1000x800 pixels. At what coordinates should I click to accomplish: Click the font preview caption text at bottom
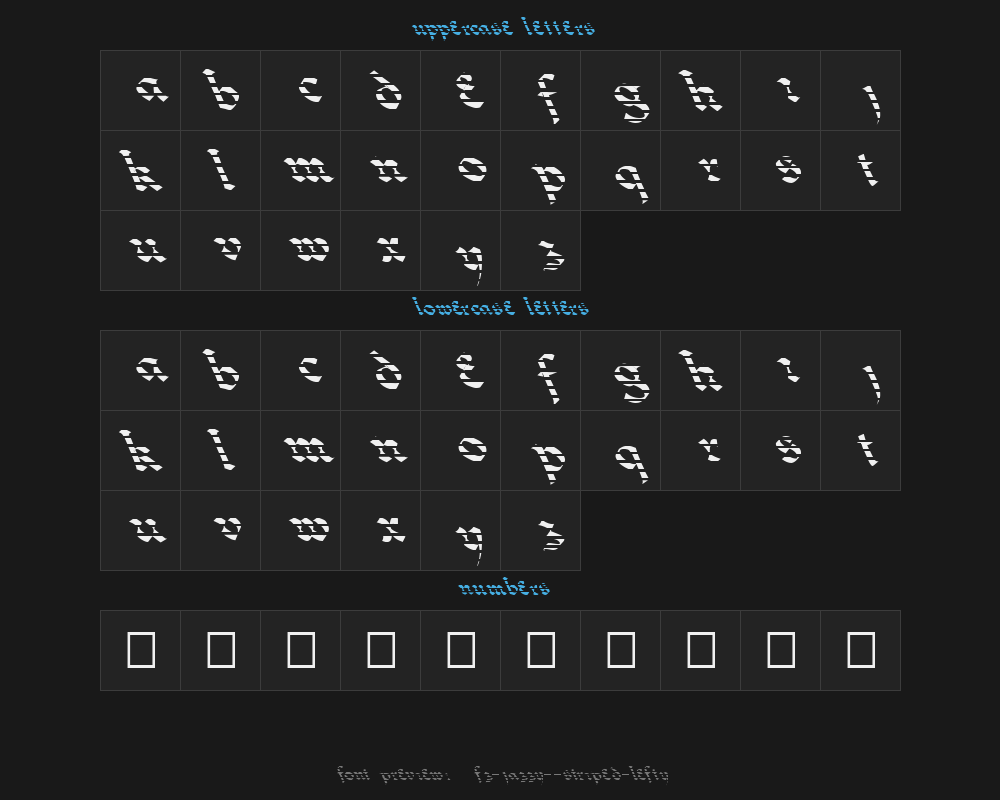click(x=502, y=774)
